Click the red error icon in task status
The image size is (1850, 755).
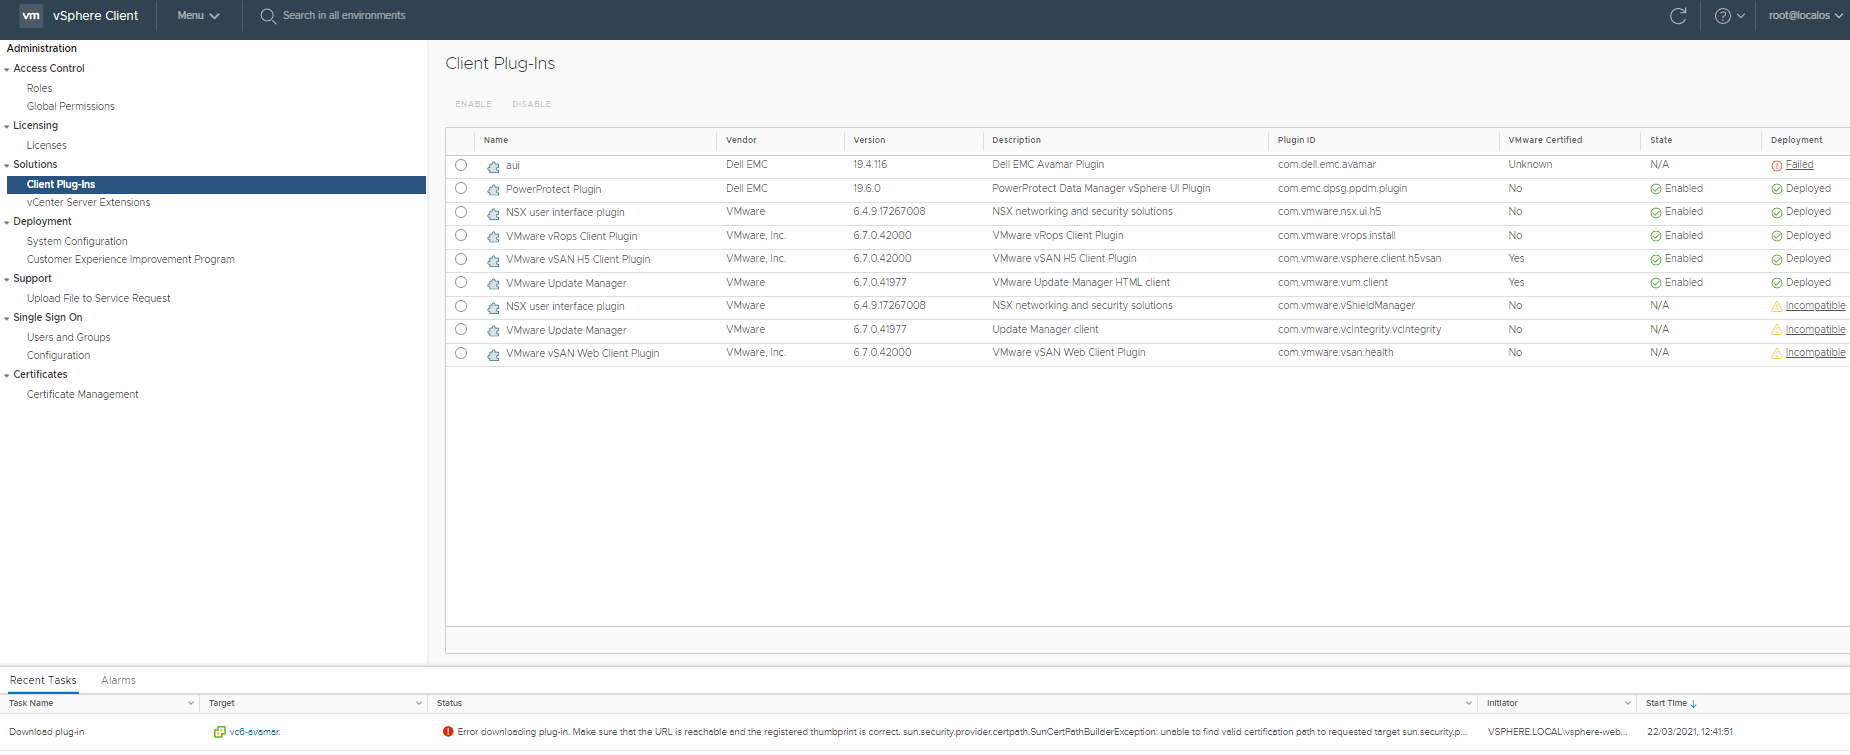pos(448,732)
